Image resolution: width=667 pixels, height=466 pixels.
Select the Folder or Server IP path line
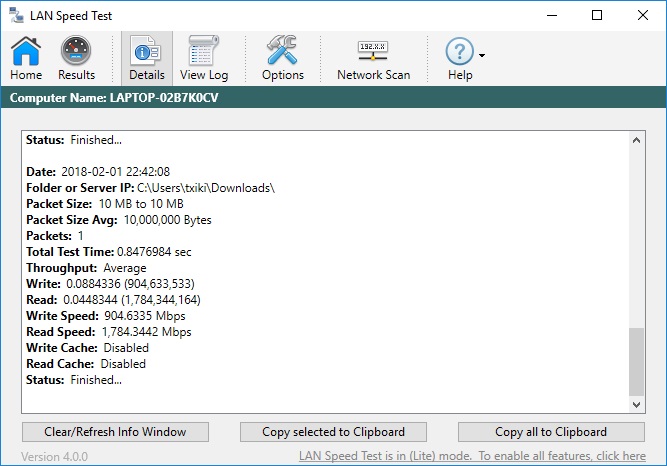[151, 188]
